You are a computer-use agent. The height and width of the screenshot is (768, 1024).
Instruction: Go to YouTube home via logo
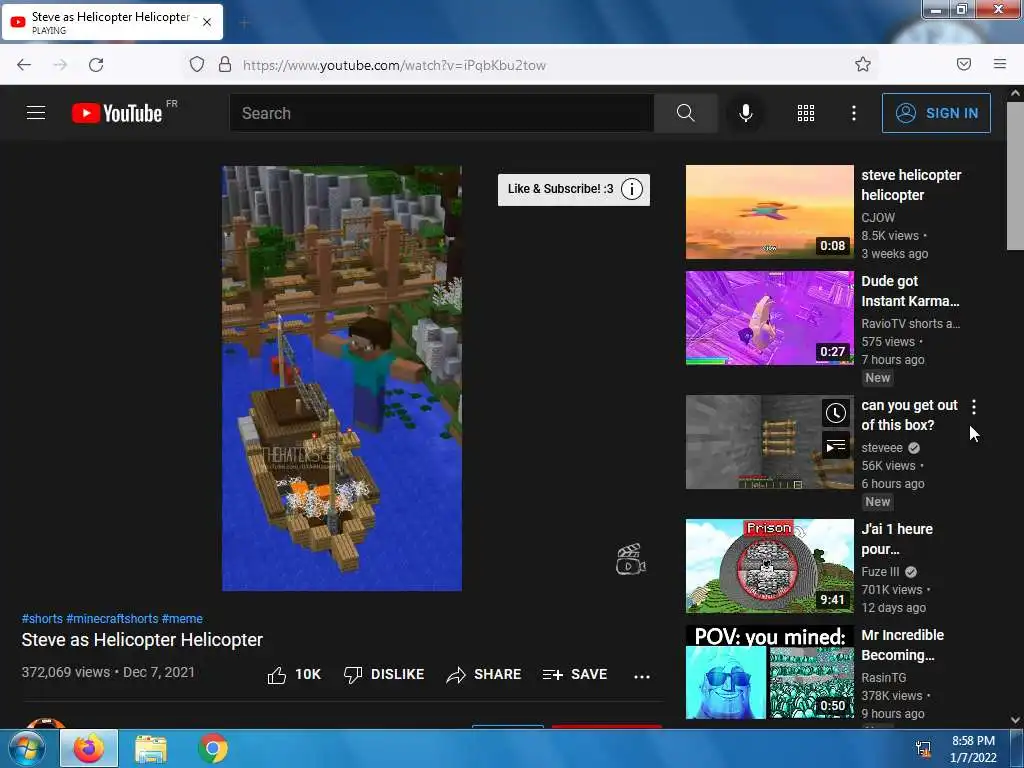pyautogui.click(x=117, y=113)
